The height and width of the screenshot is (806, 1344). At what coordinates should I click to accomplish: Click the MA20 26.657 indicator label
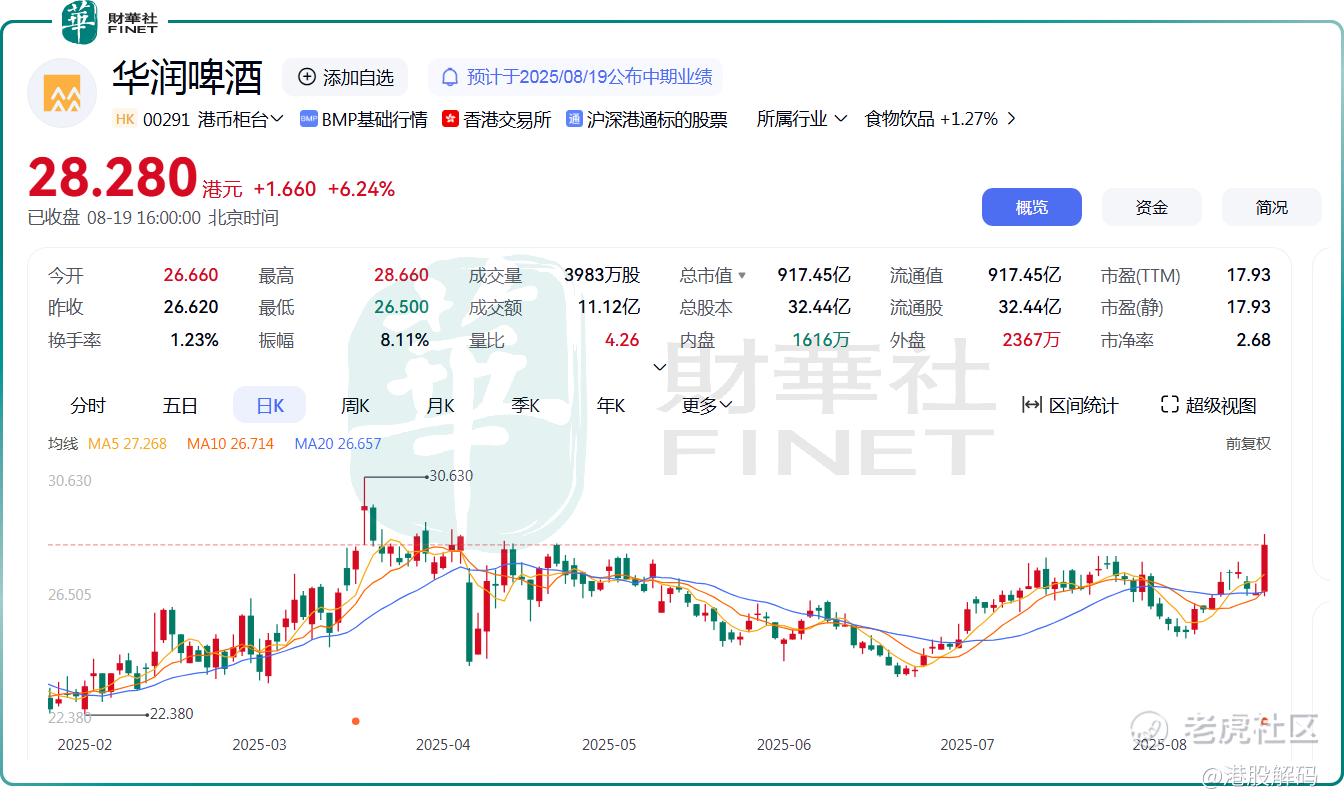coord(338,443)
